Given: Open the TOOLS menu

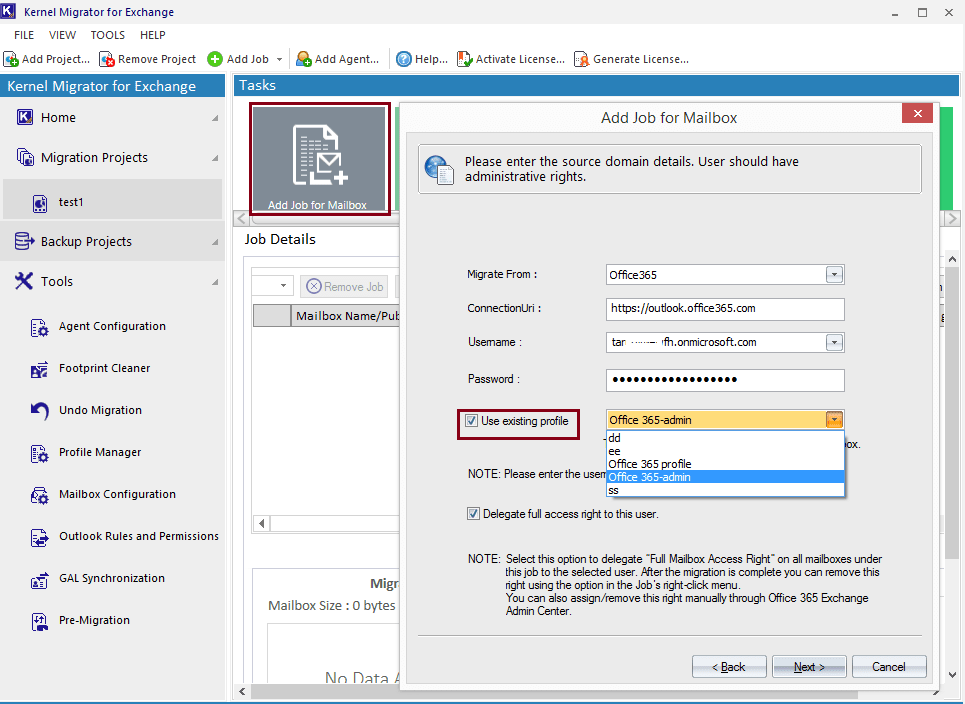Looking at the screenshot, I should point(108,35).
